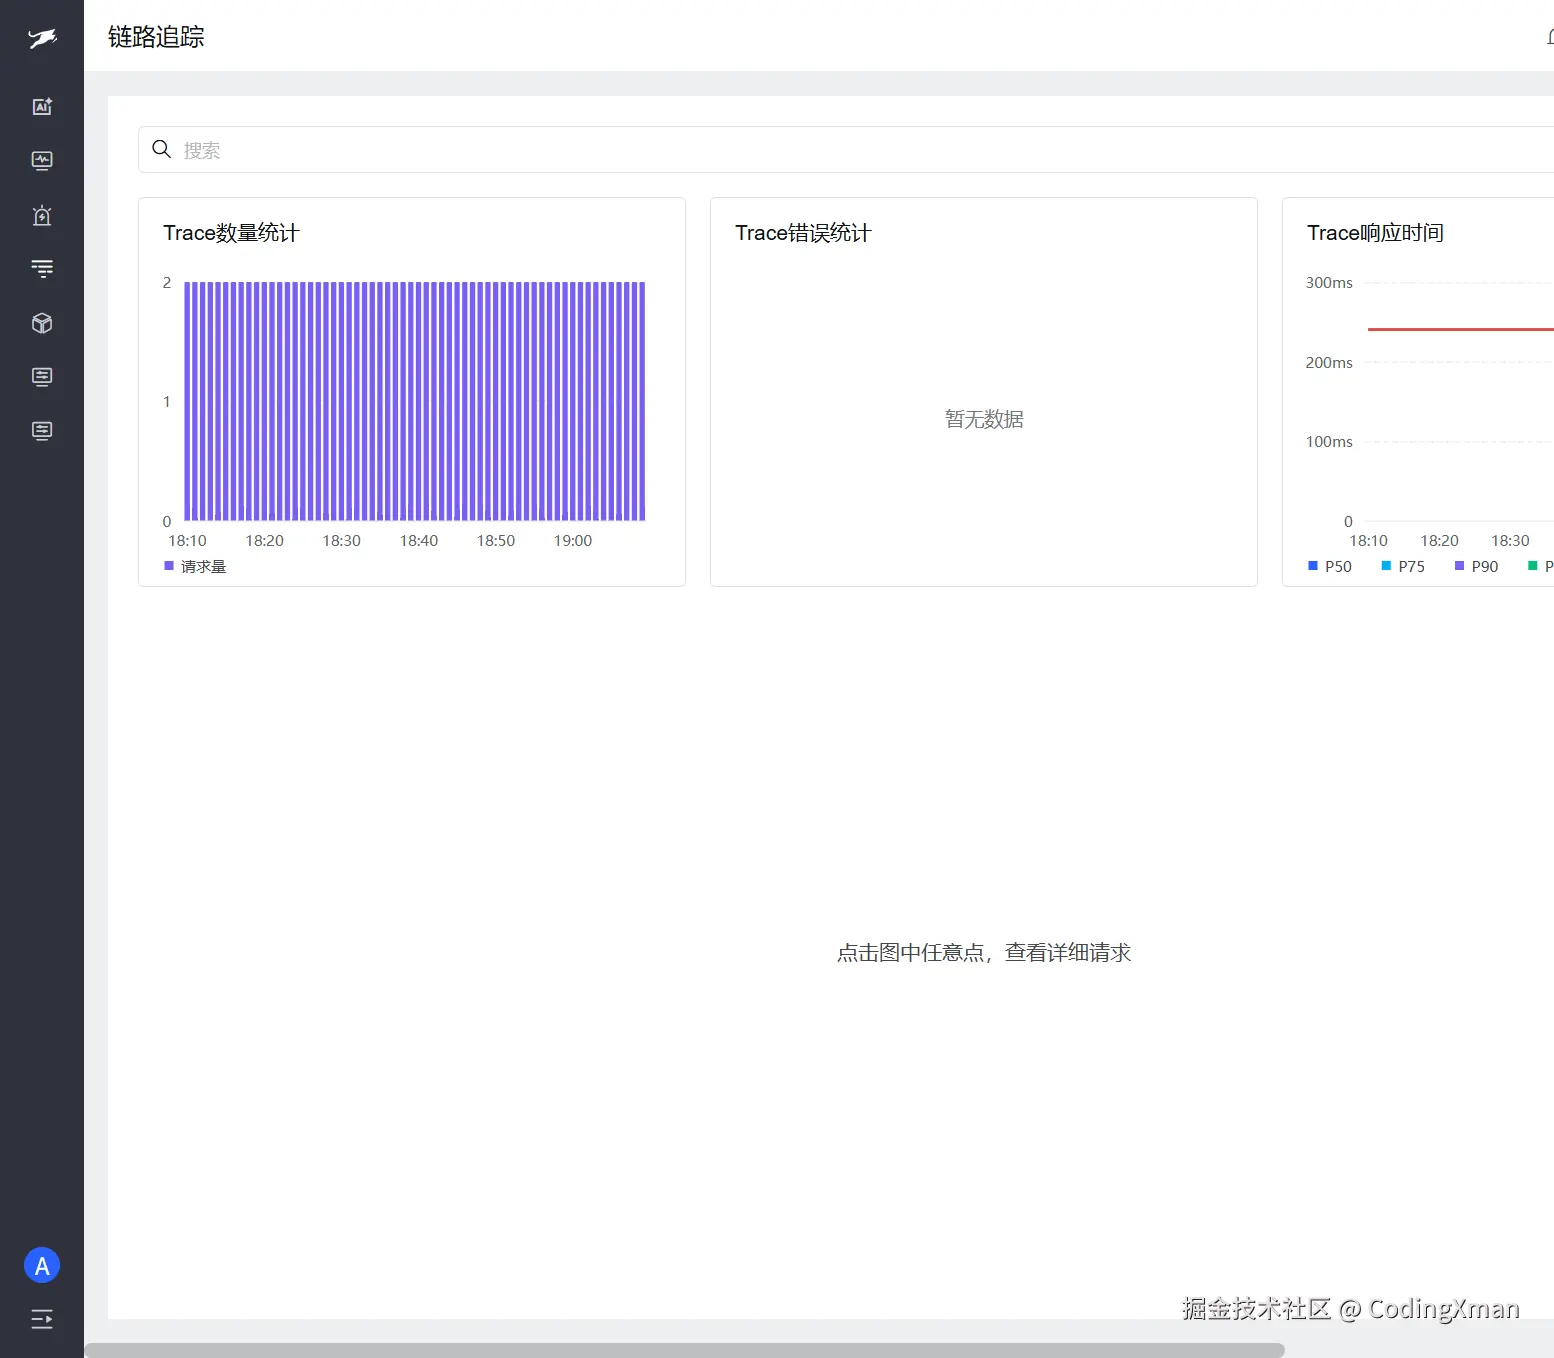This screenshot has width=1554, height=1358.
Task: Expand the sidebar menu icon
Action: coord(42,1319)
